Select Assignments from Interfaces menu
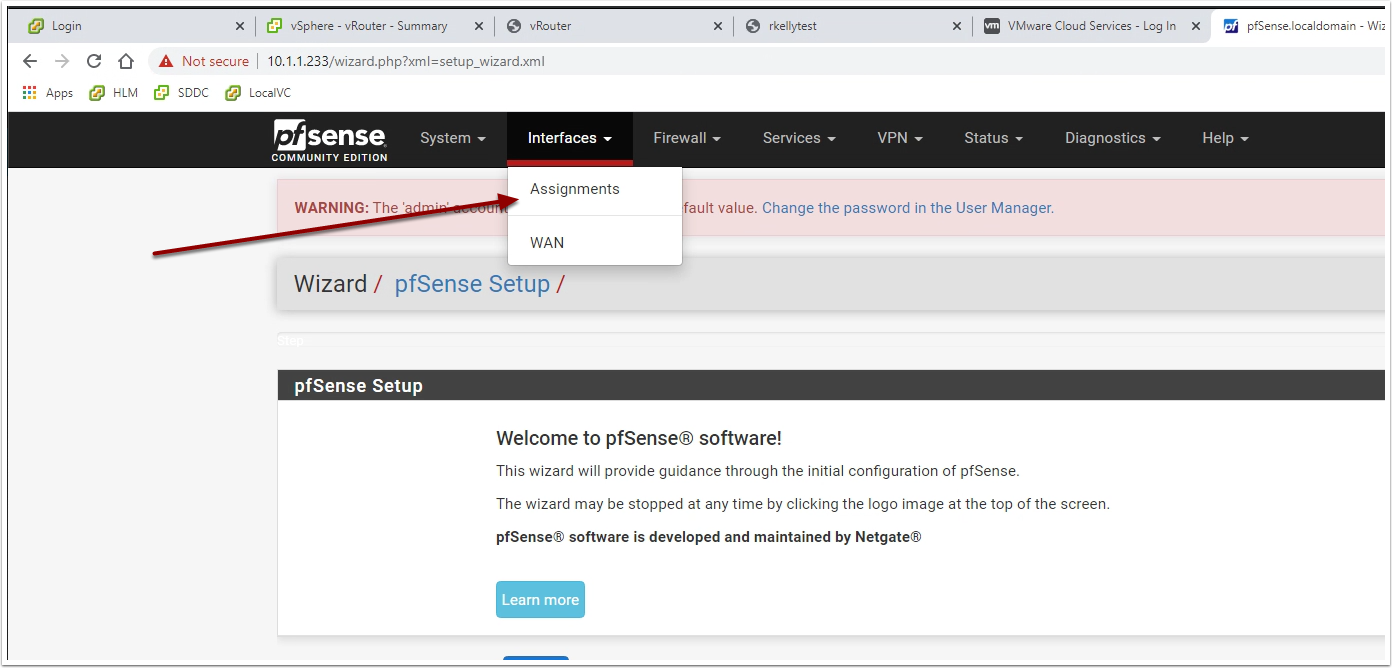The height and width of the screenshot is (668, 1392). pos(595,189)
